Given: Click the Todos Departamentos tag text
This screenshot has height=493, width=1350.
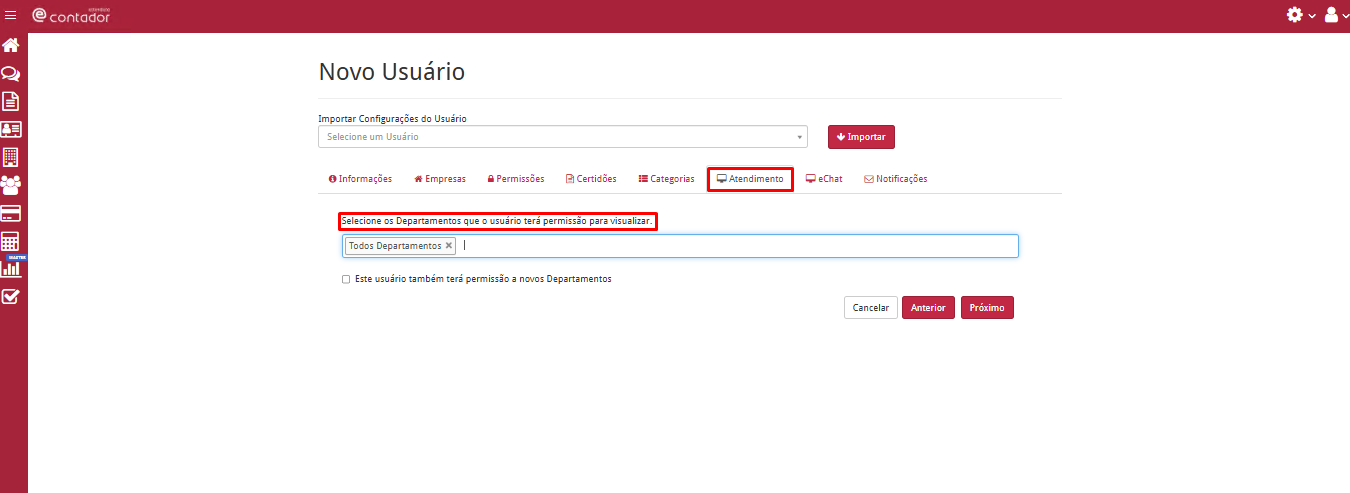Looking at the screenshot, I should tap(395, 246).
